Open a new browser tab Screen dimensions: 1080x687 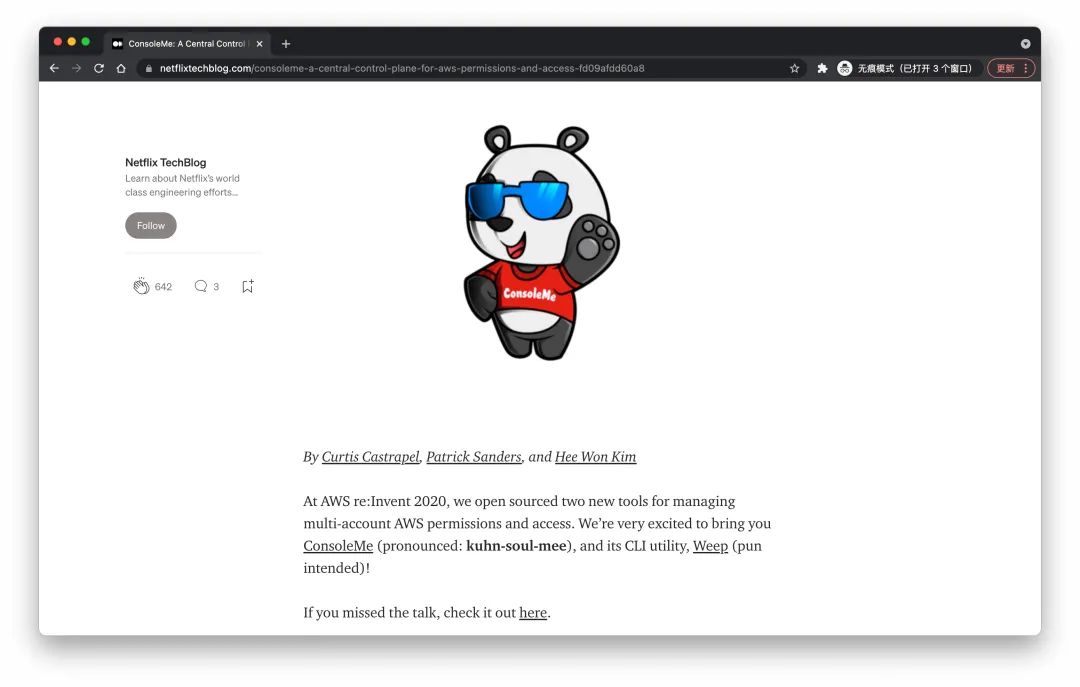(286, 43)
